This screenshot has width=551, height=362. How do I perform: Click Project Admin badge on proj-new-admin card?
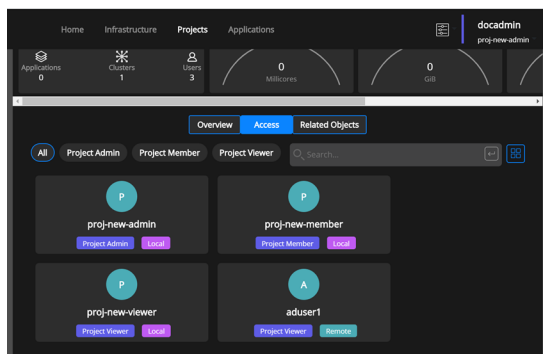105,243
